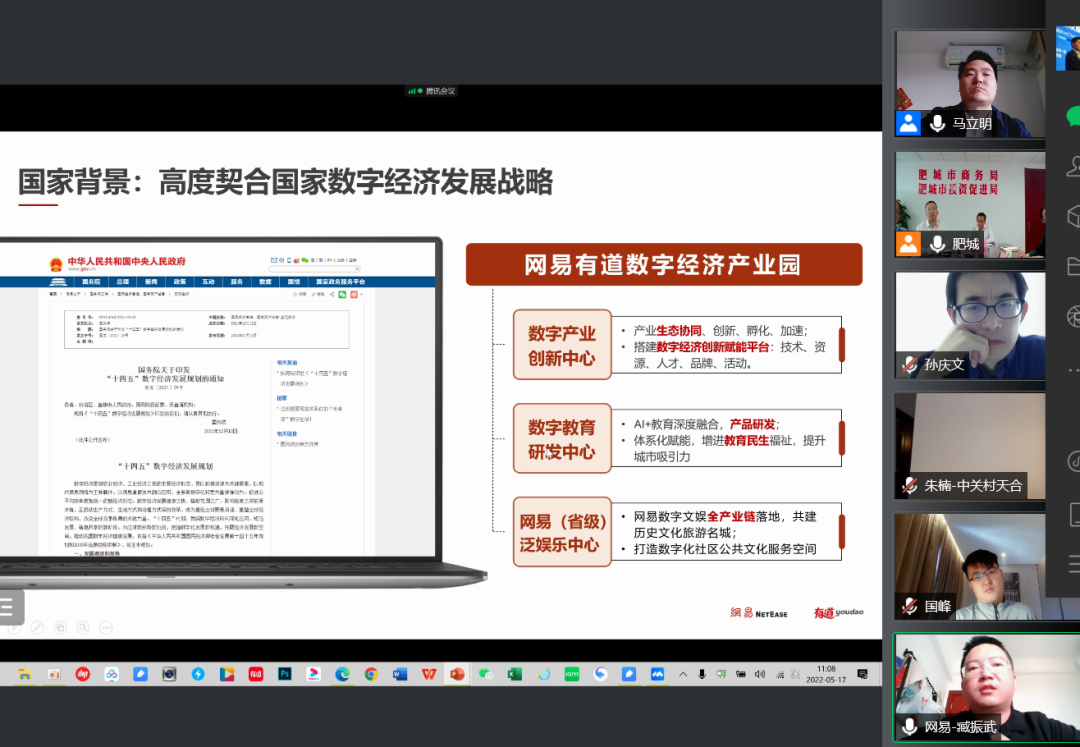This screenshot has height=747, width=1080.
Task: Select the 肥城 participant video thumbnail
Action: 970,204
